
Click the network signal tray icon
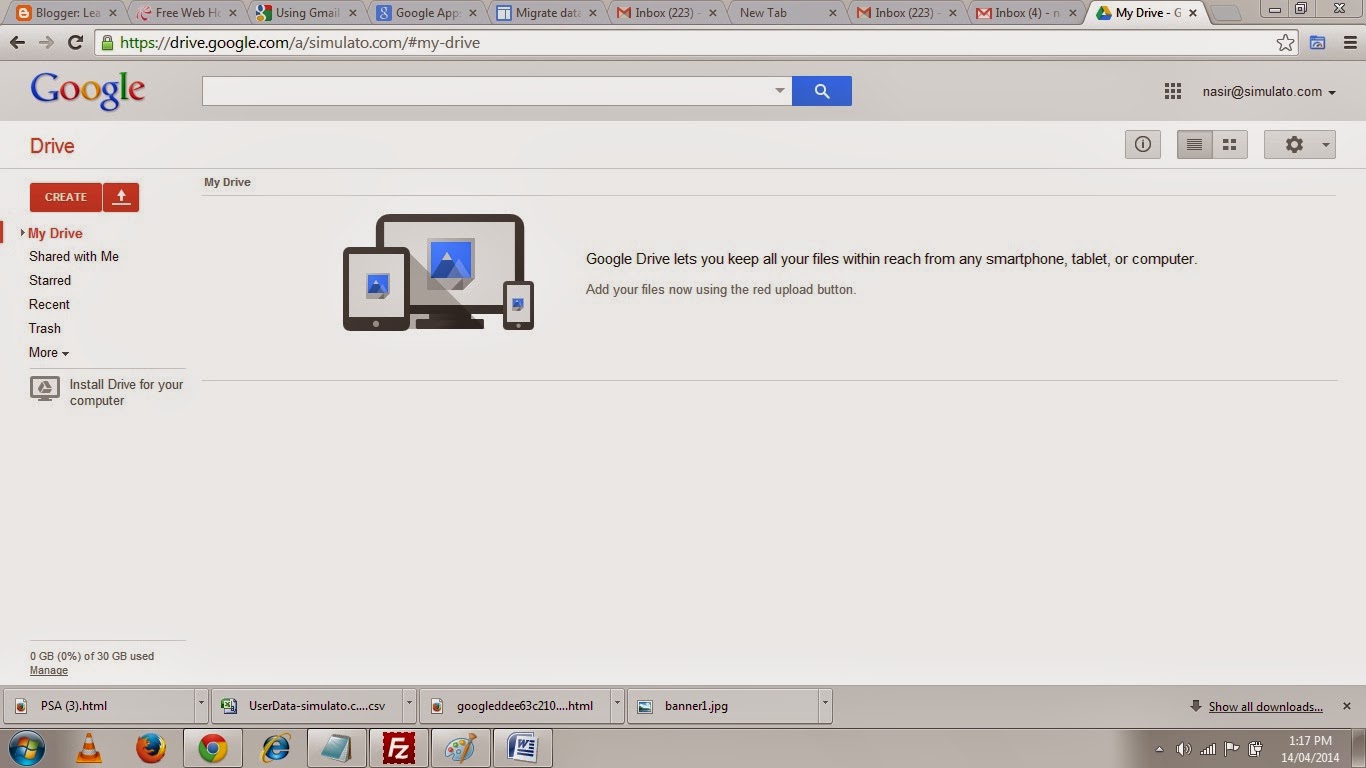[x=1208, y=749]
